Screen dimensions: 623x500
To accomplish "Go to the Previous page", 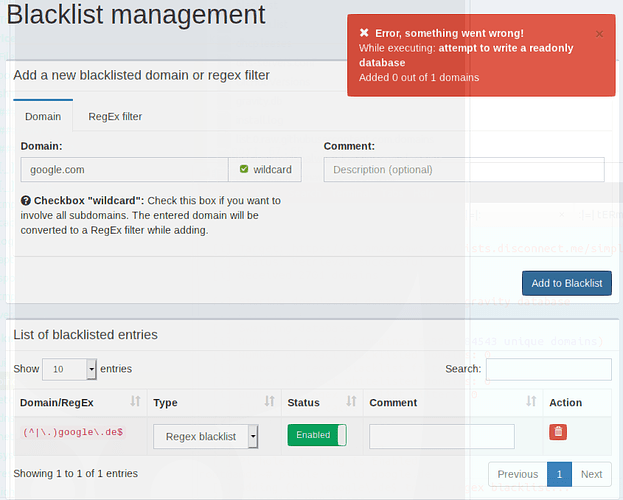I will [x=518, y=474].
